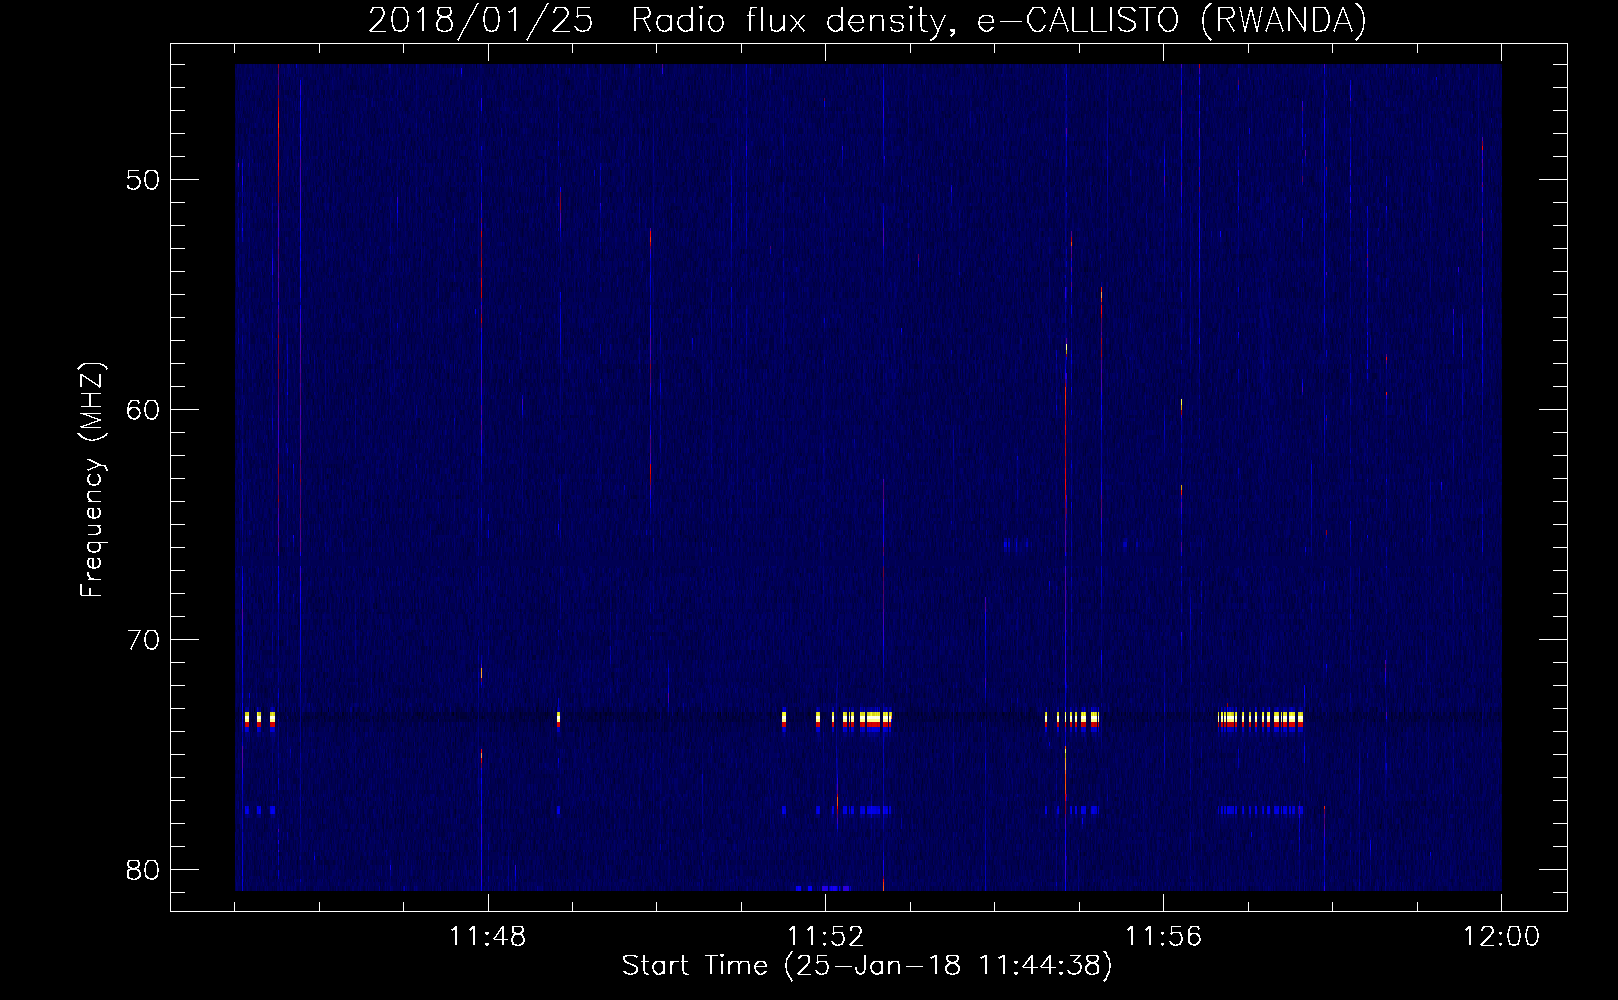Click the 12:00 time tick label
Viewport: 1618px width, 1000px height.
coord(1501,937)
